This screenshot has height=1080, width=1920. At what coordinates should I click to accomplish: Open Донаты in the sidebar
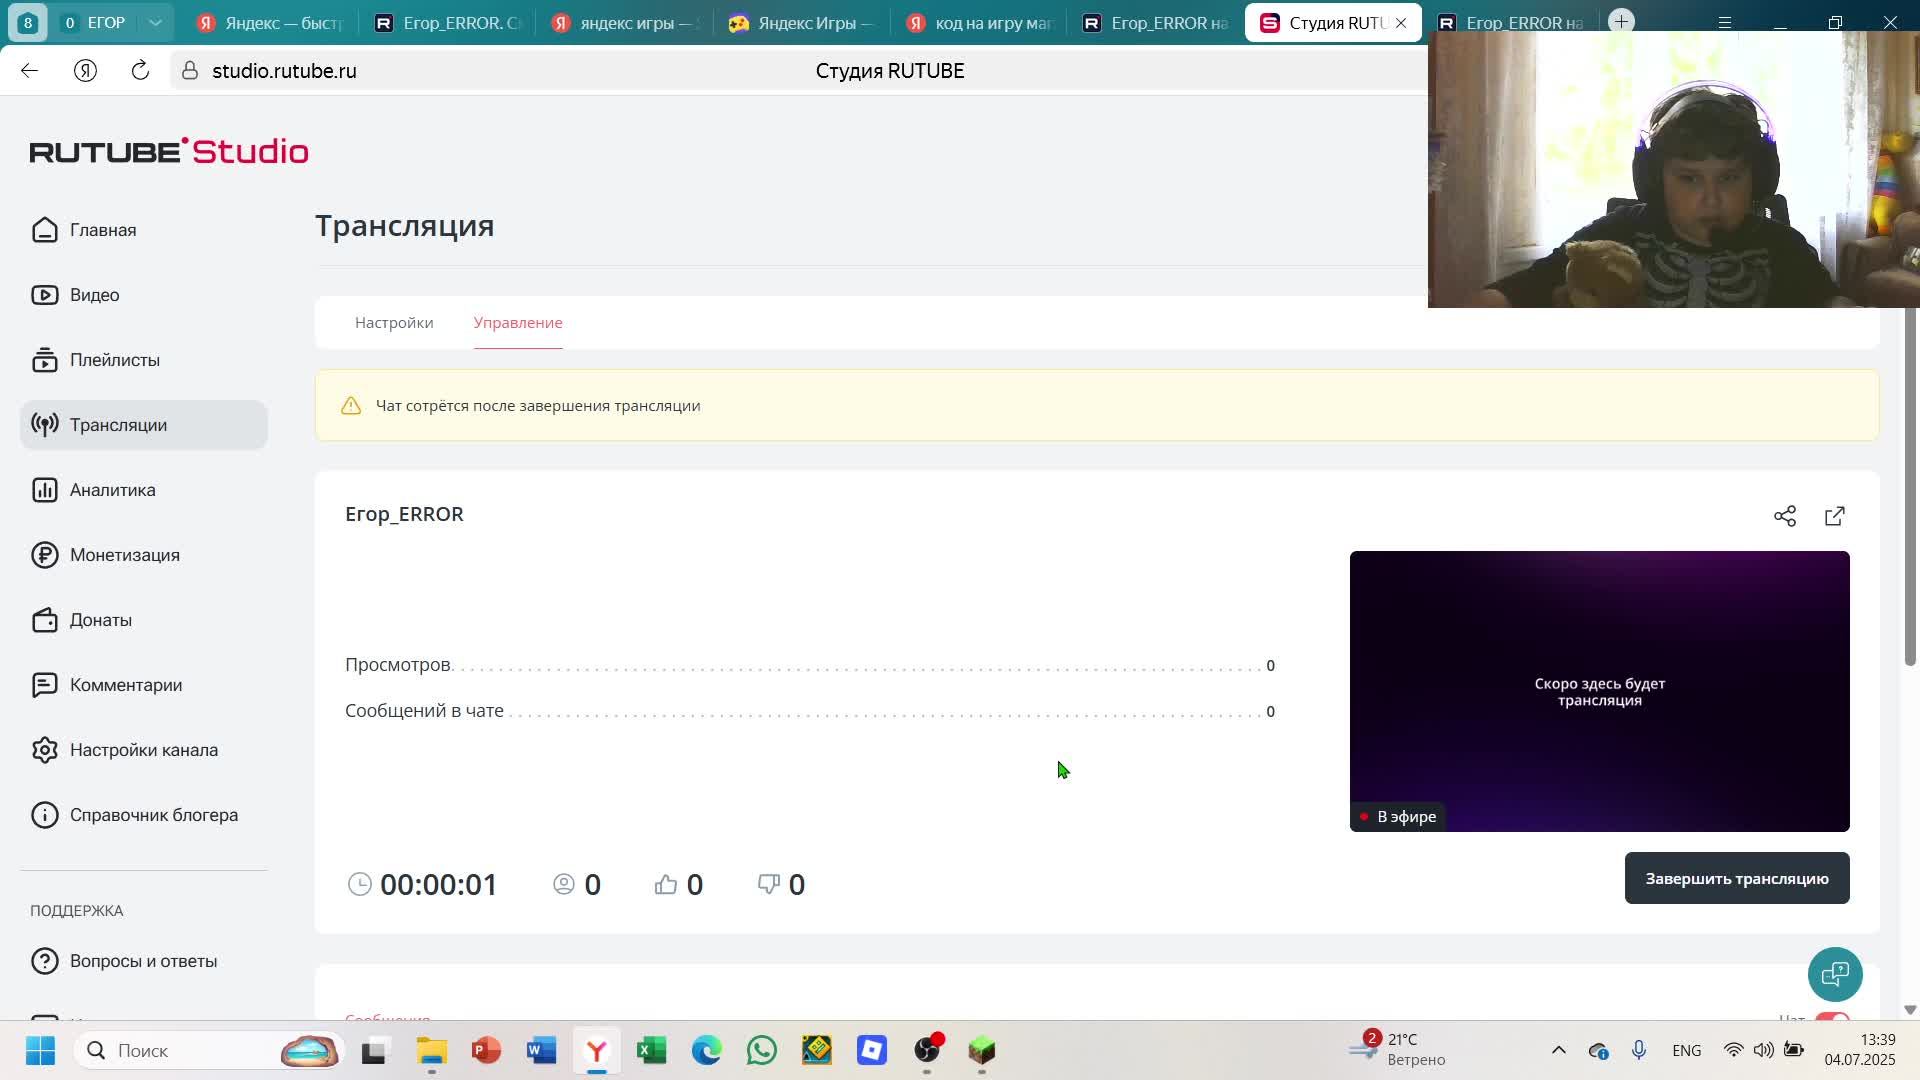pos(100,620)
